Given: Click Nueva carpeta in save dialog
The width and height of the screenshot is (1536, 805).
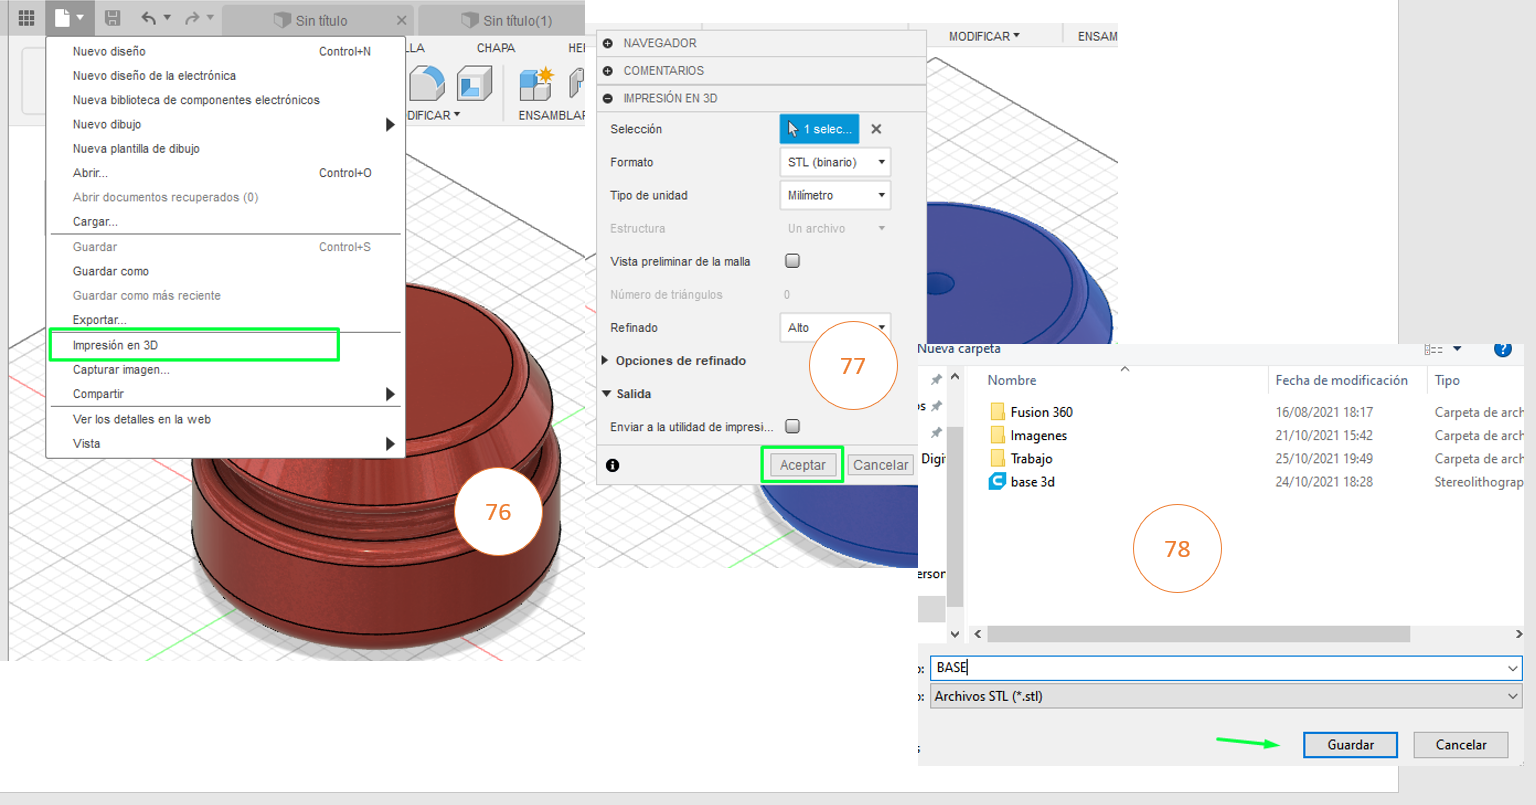Looking at the screenshot, I should 959,349.
